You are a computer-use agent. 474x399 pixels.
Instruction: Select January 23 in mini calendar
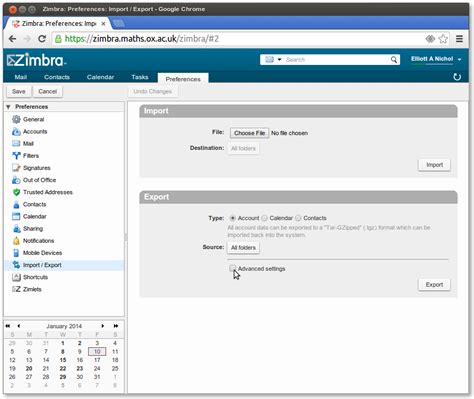coord(80,368)
